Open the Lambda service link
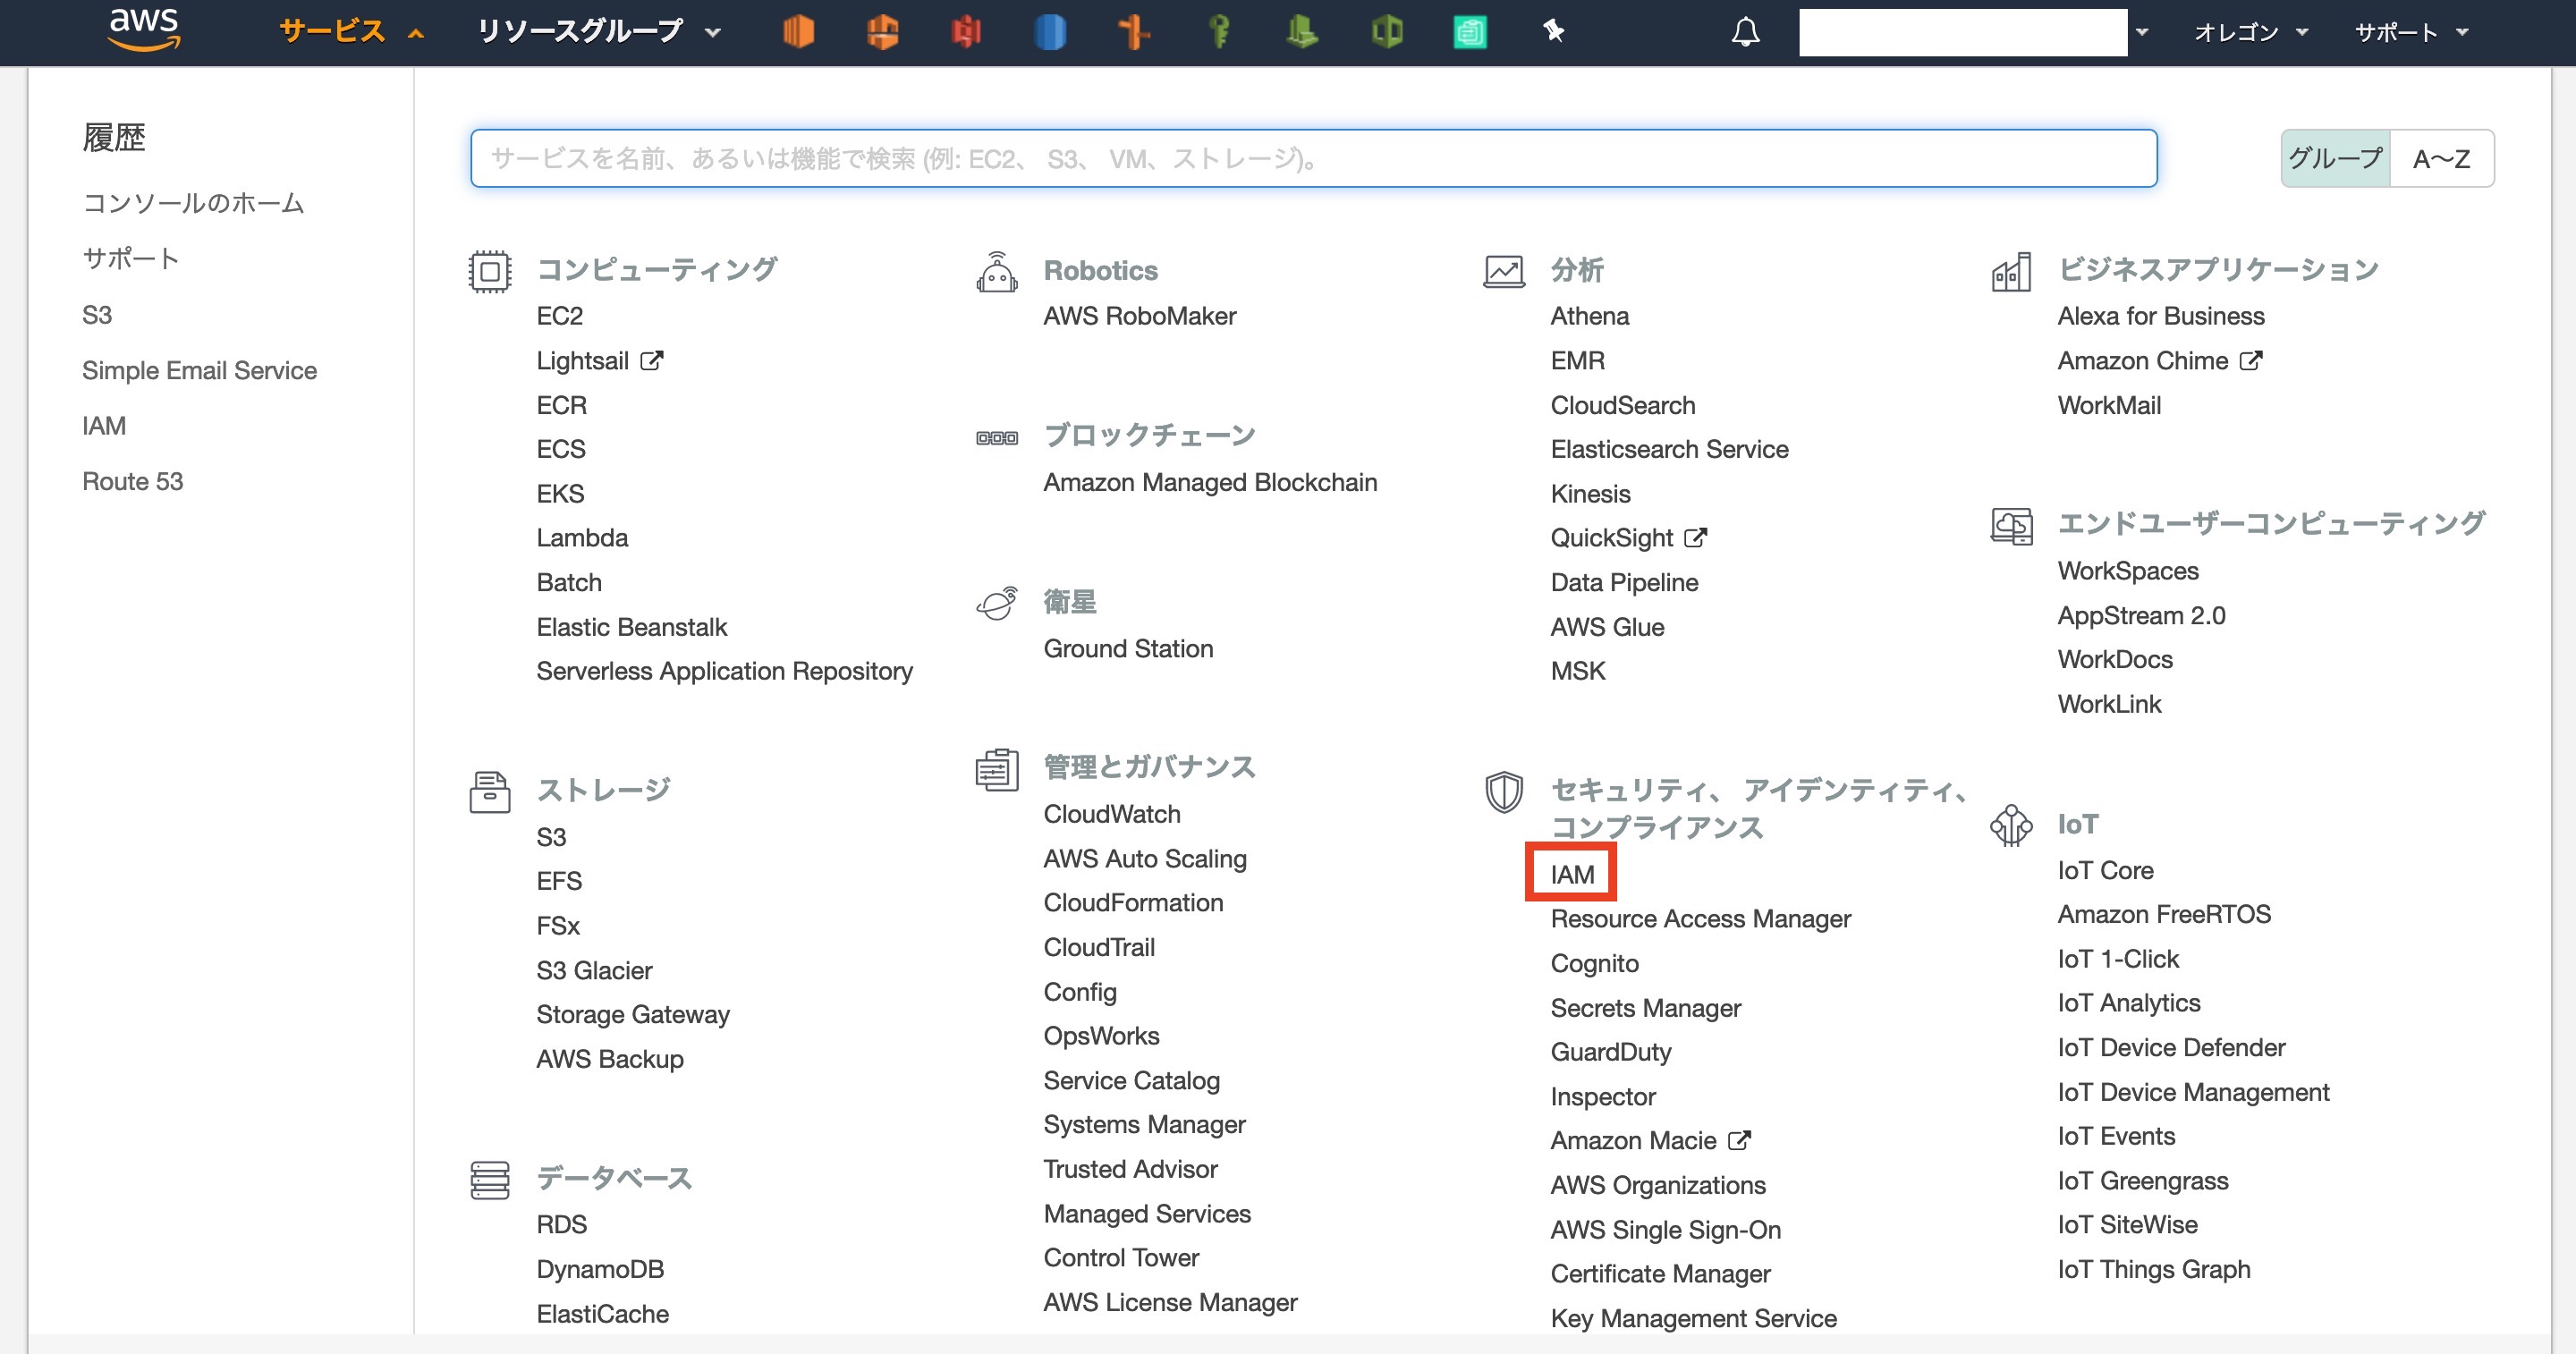 click(582, 538)
